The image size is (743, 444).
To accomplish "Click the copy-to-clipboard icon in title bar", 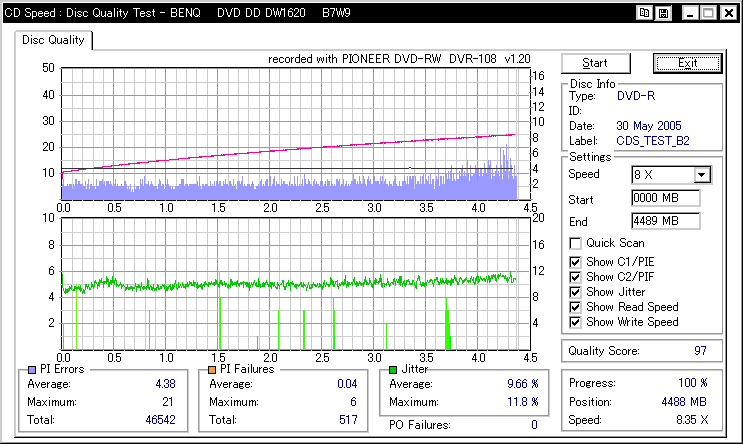I will pyautogui.click(x=644, y=13).
